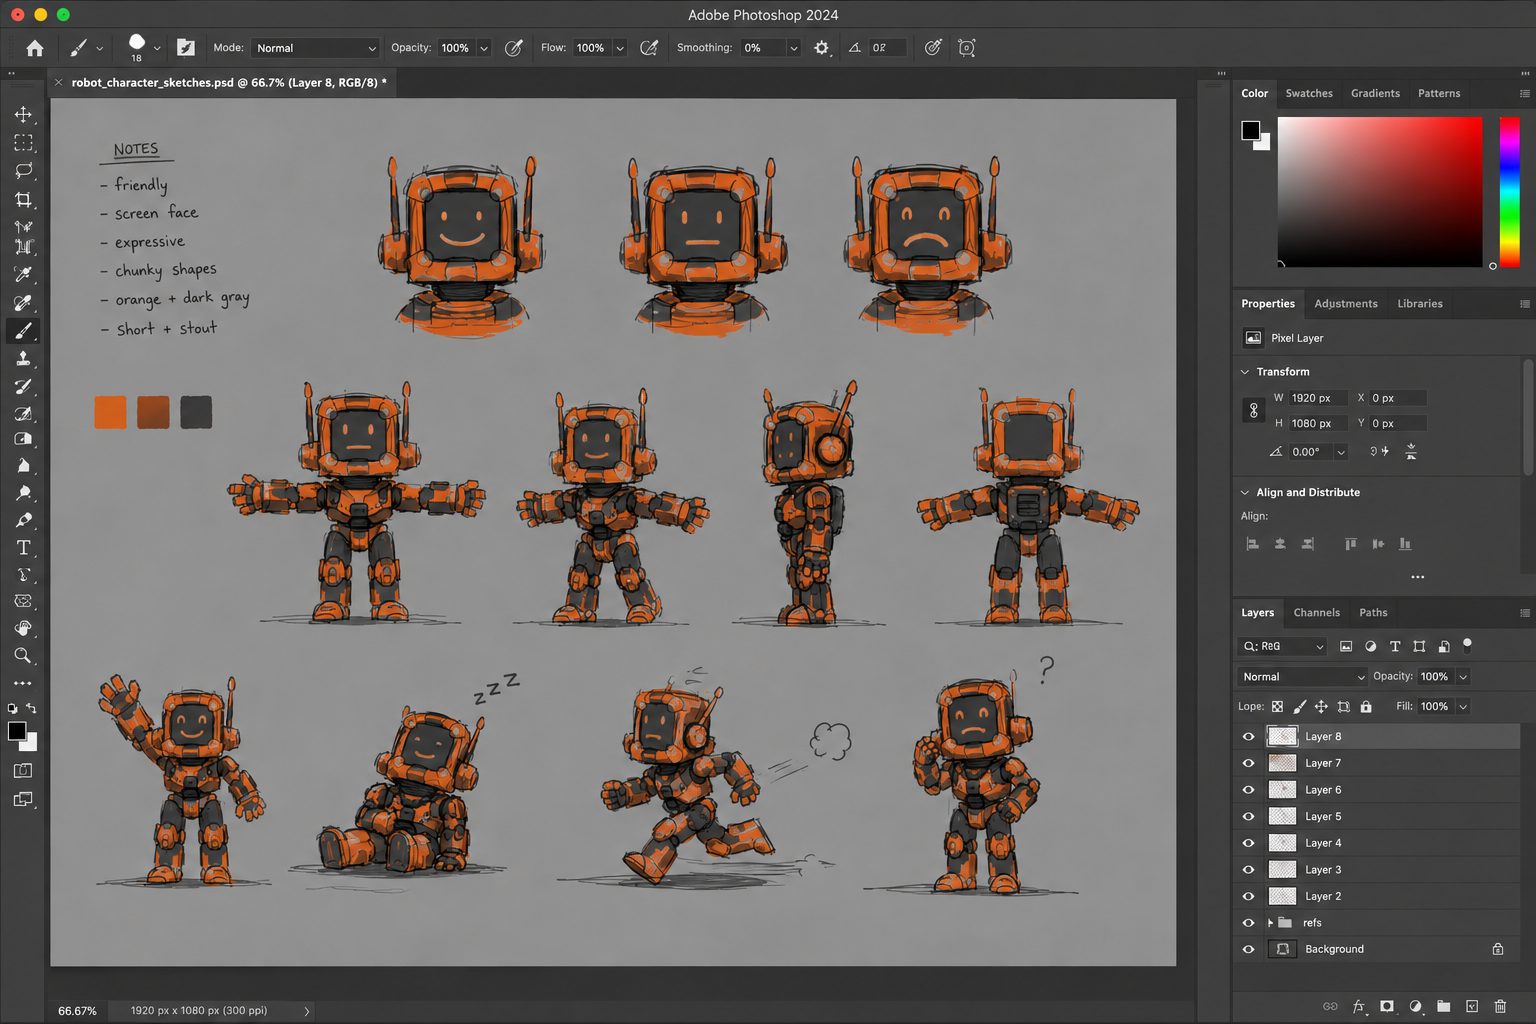The height and width of the screenshot is (1024, 1536).
Task: Align left edges button
Action: [1252, 544]
